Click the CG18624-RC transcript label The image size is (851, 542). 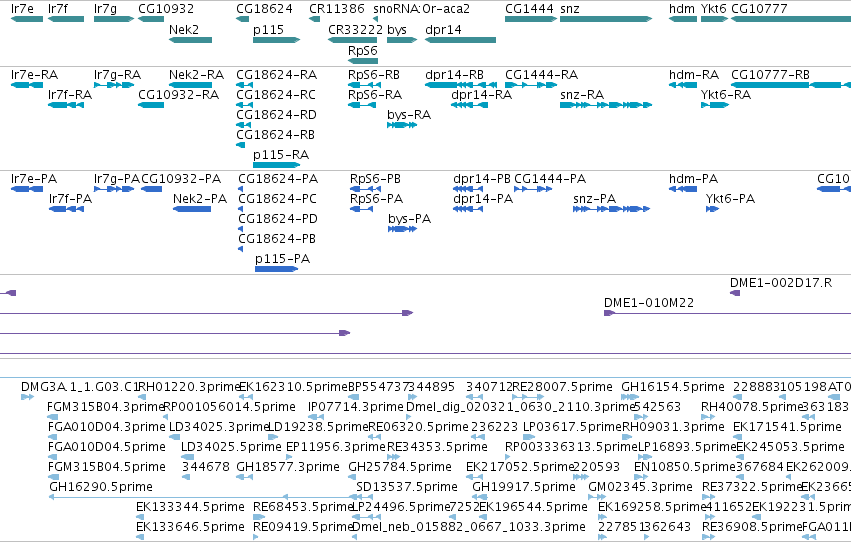tap(276, 94)
